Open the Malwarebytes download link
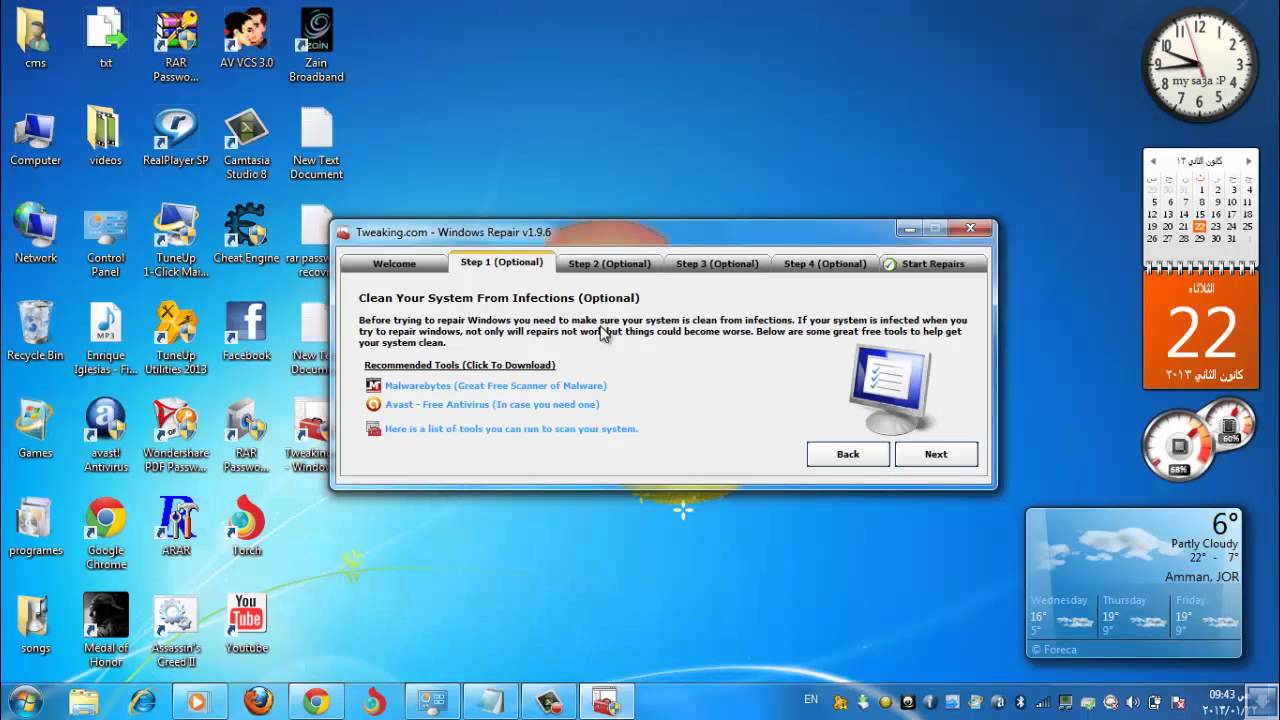 point(496,385)
